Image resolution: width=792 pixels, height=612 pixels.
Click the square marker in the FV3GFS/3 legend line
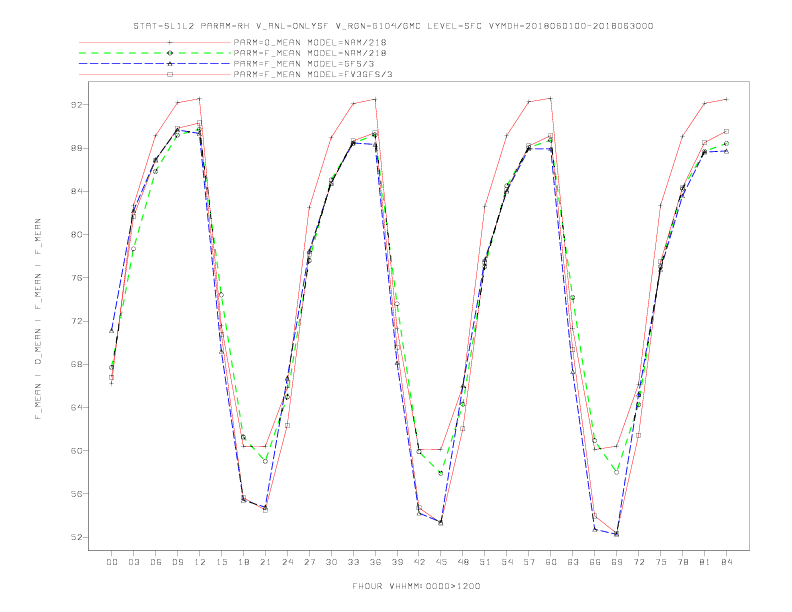tap(170, 74)
